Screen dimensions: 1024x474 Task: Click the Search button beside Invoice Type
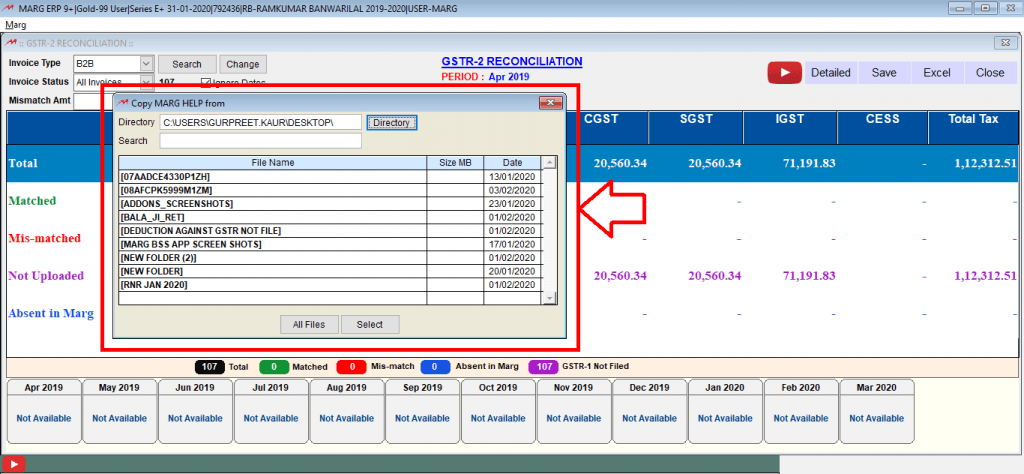click(x=187, y=64)
